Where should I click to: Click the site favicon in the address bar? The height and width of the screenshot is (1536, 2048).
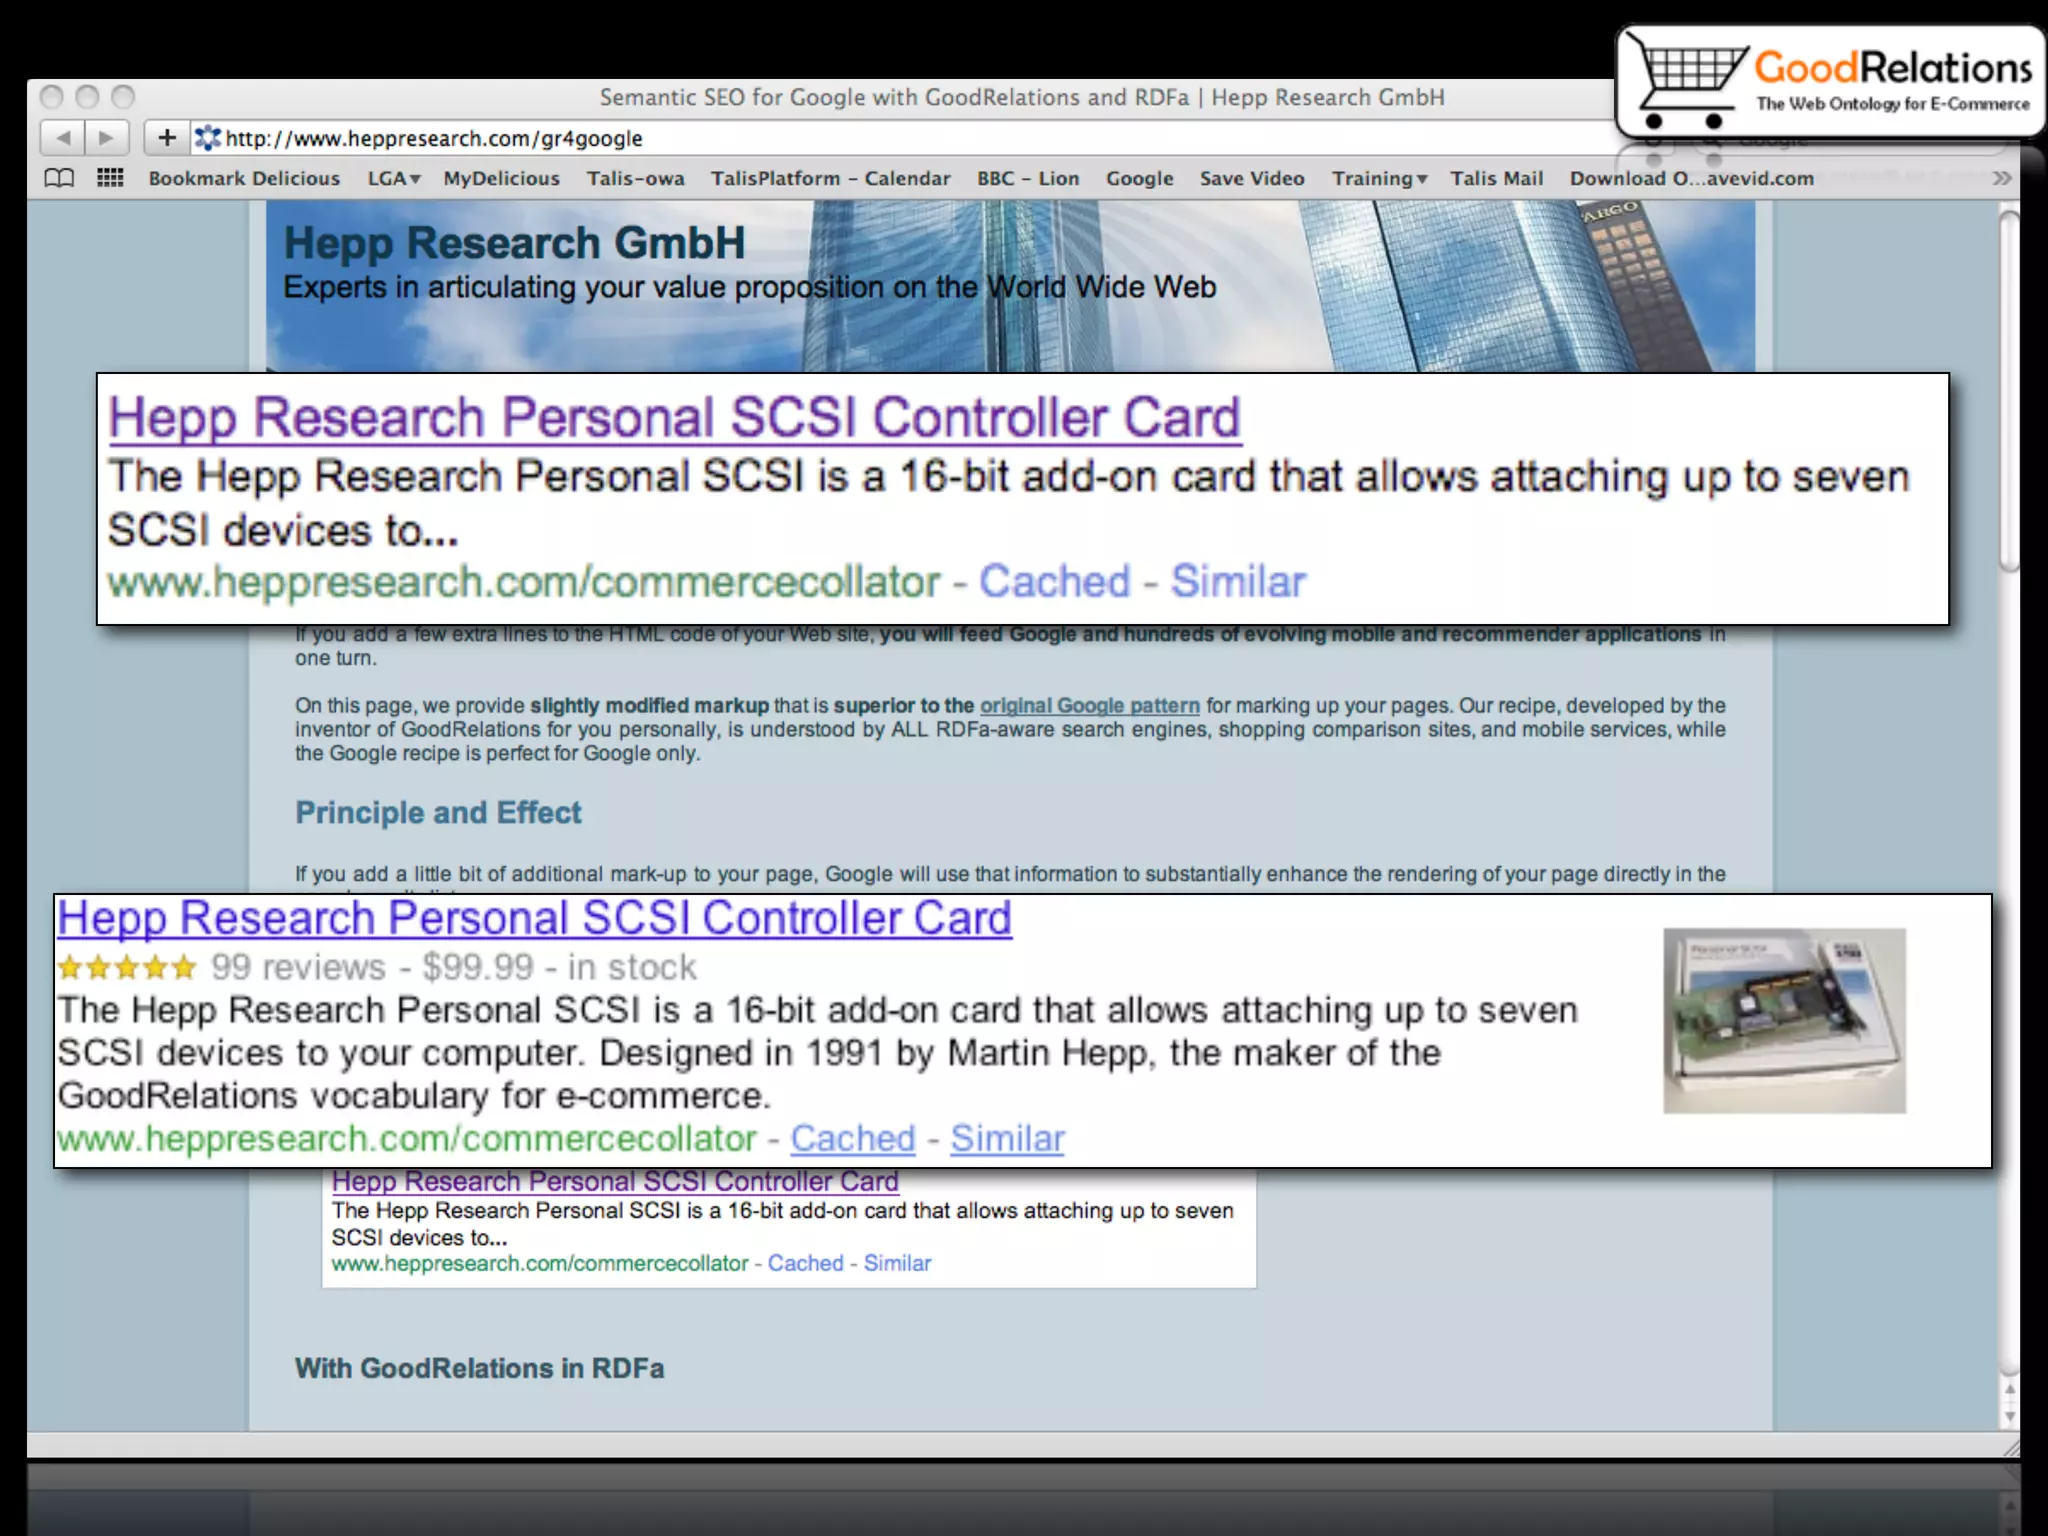point(208,138)
